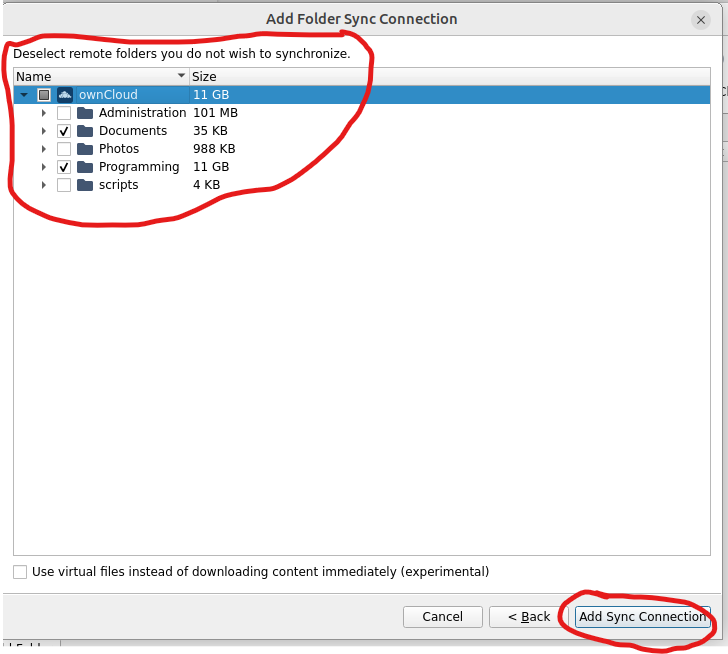This screenshot has height=654, width=728.
Task: Expand the Photos folder
Action: 44,149
